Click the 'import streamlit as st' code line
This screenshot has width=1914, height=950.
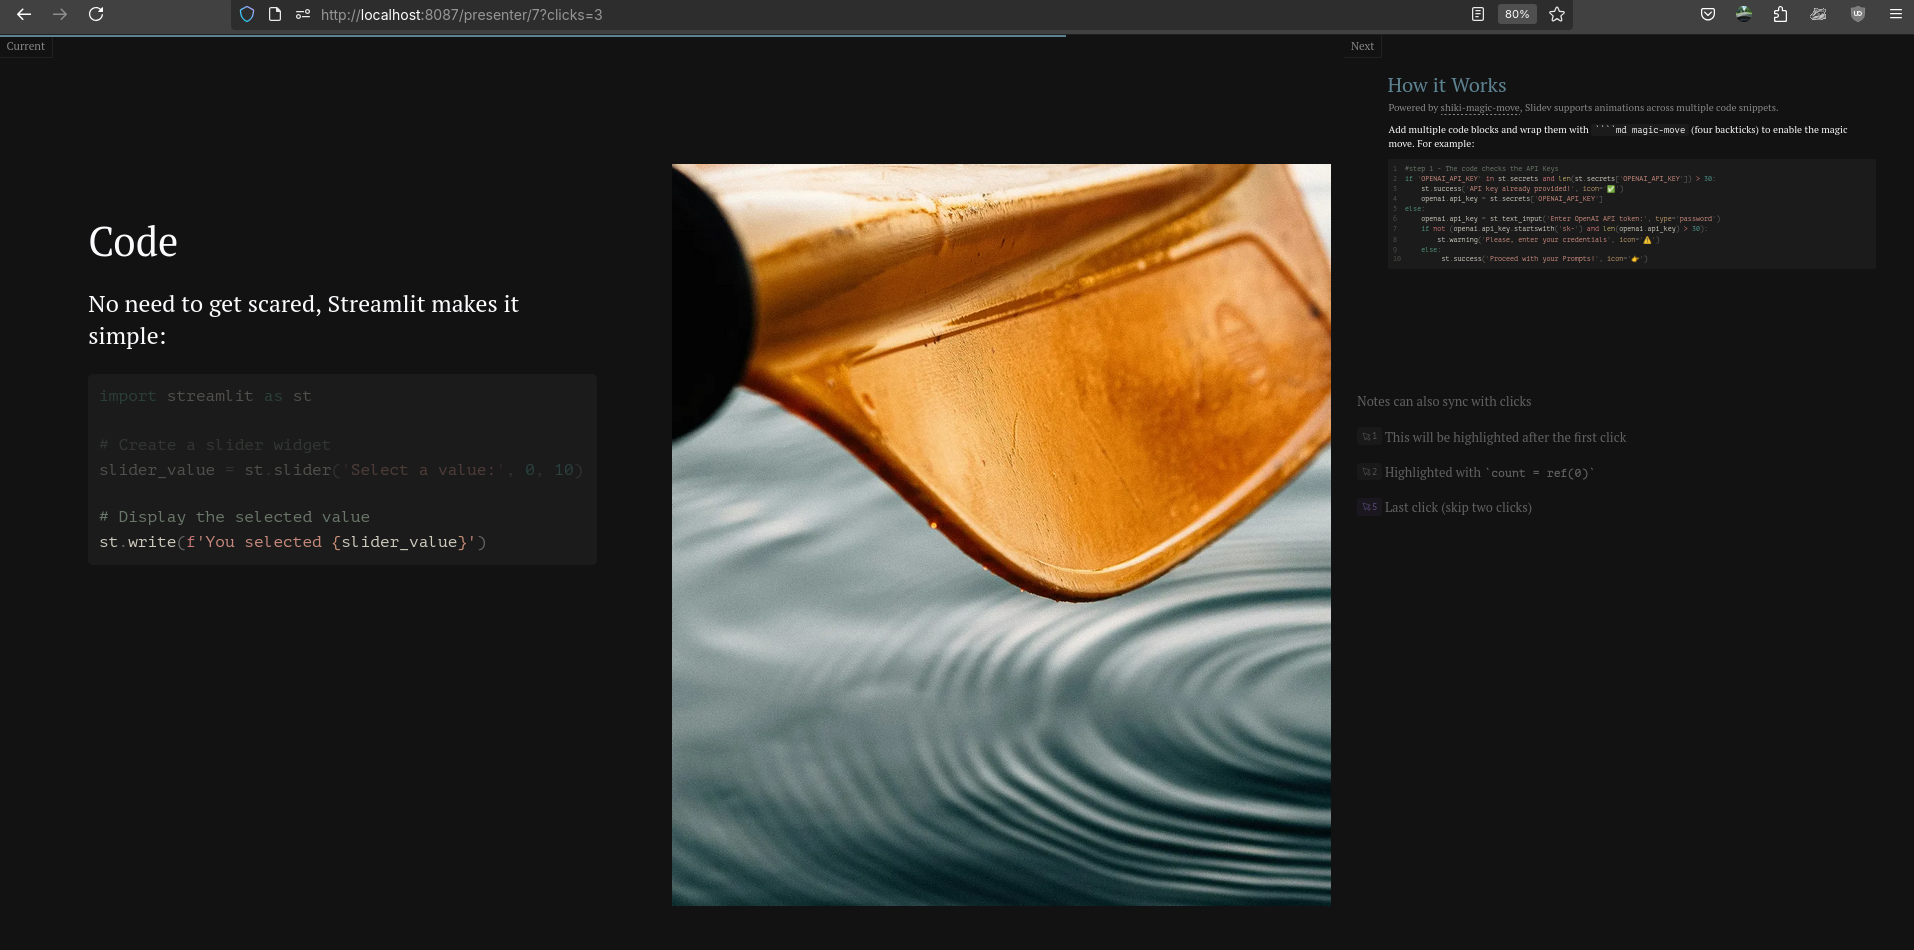pyautogui.click(x=205, y=396)
